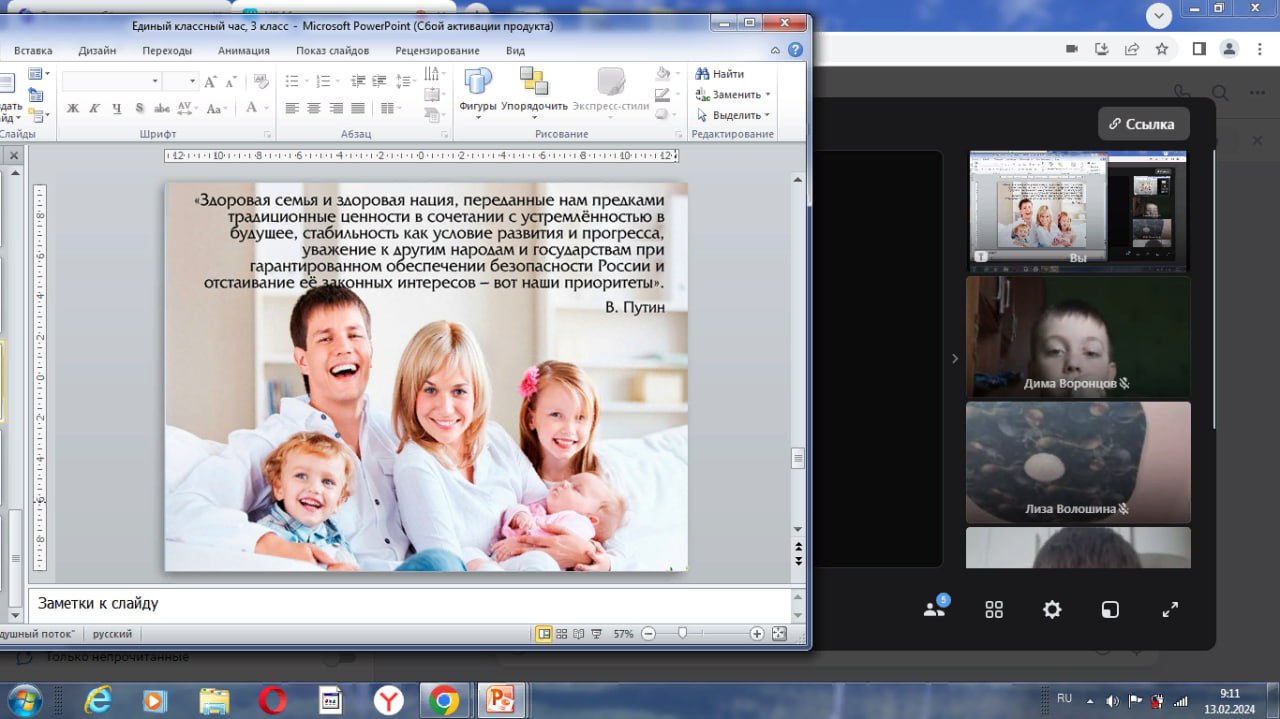Open the Заменить dropdown arrow

click(x=768, y=95)
